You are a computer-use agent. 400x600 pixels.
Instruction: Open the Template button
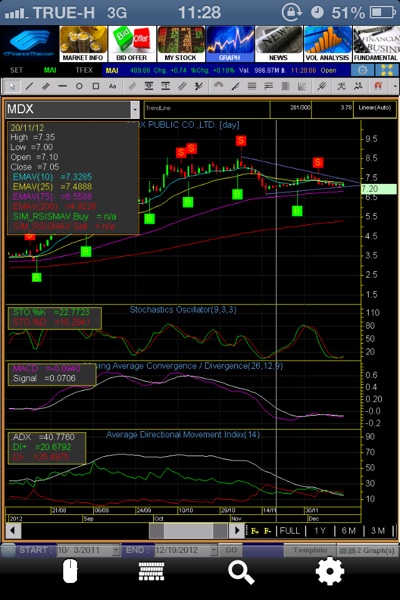pos(310,550)
